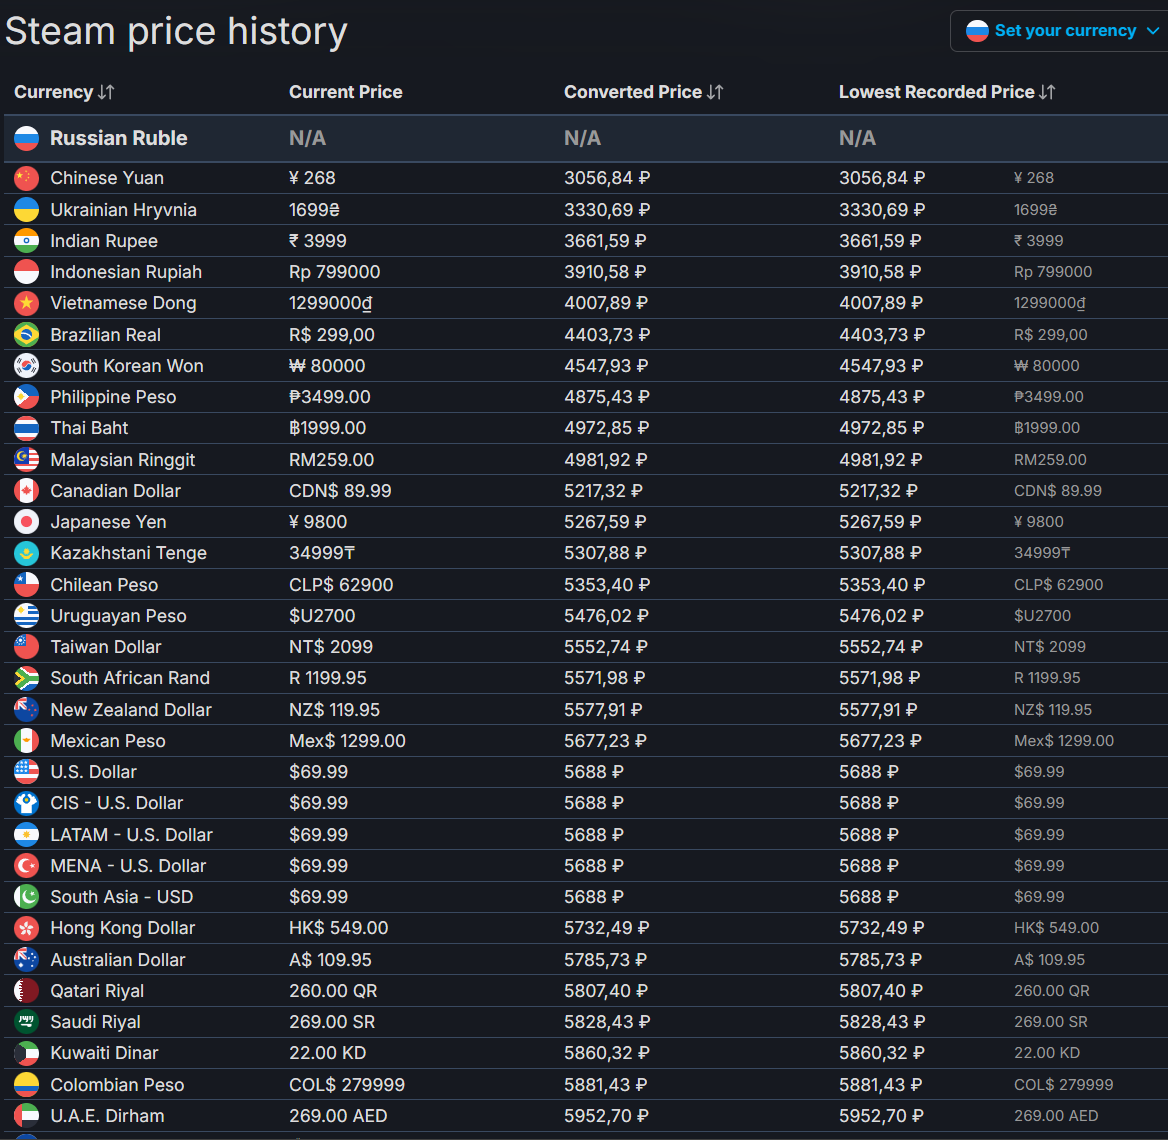Click the Saudi Riyal flag icon
The image size is (1168, 1140).
point(27,1022)
